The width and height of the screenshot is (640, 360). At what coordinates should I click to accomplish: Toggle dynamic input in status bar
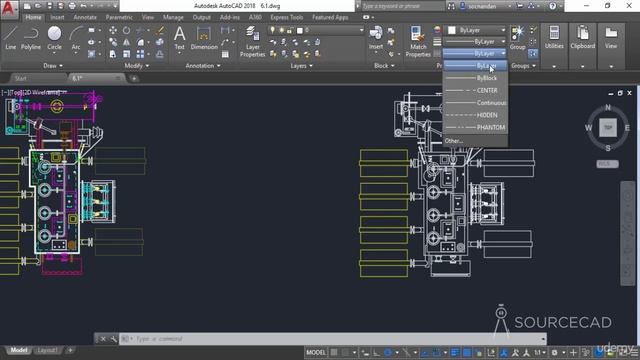(x=365, y=352)
